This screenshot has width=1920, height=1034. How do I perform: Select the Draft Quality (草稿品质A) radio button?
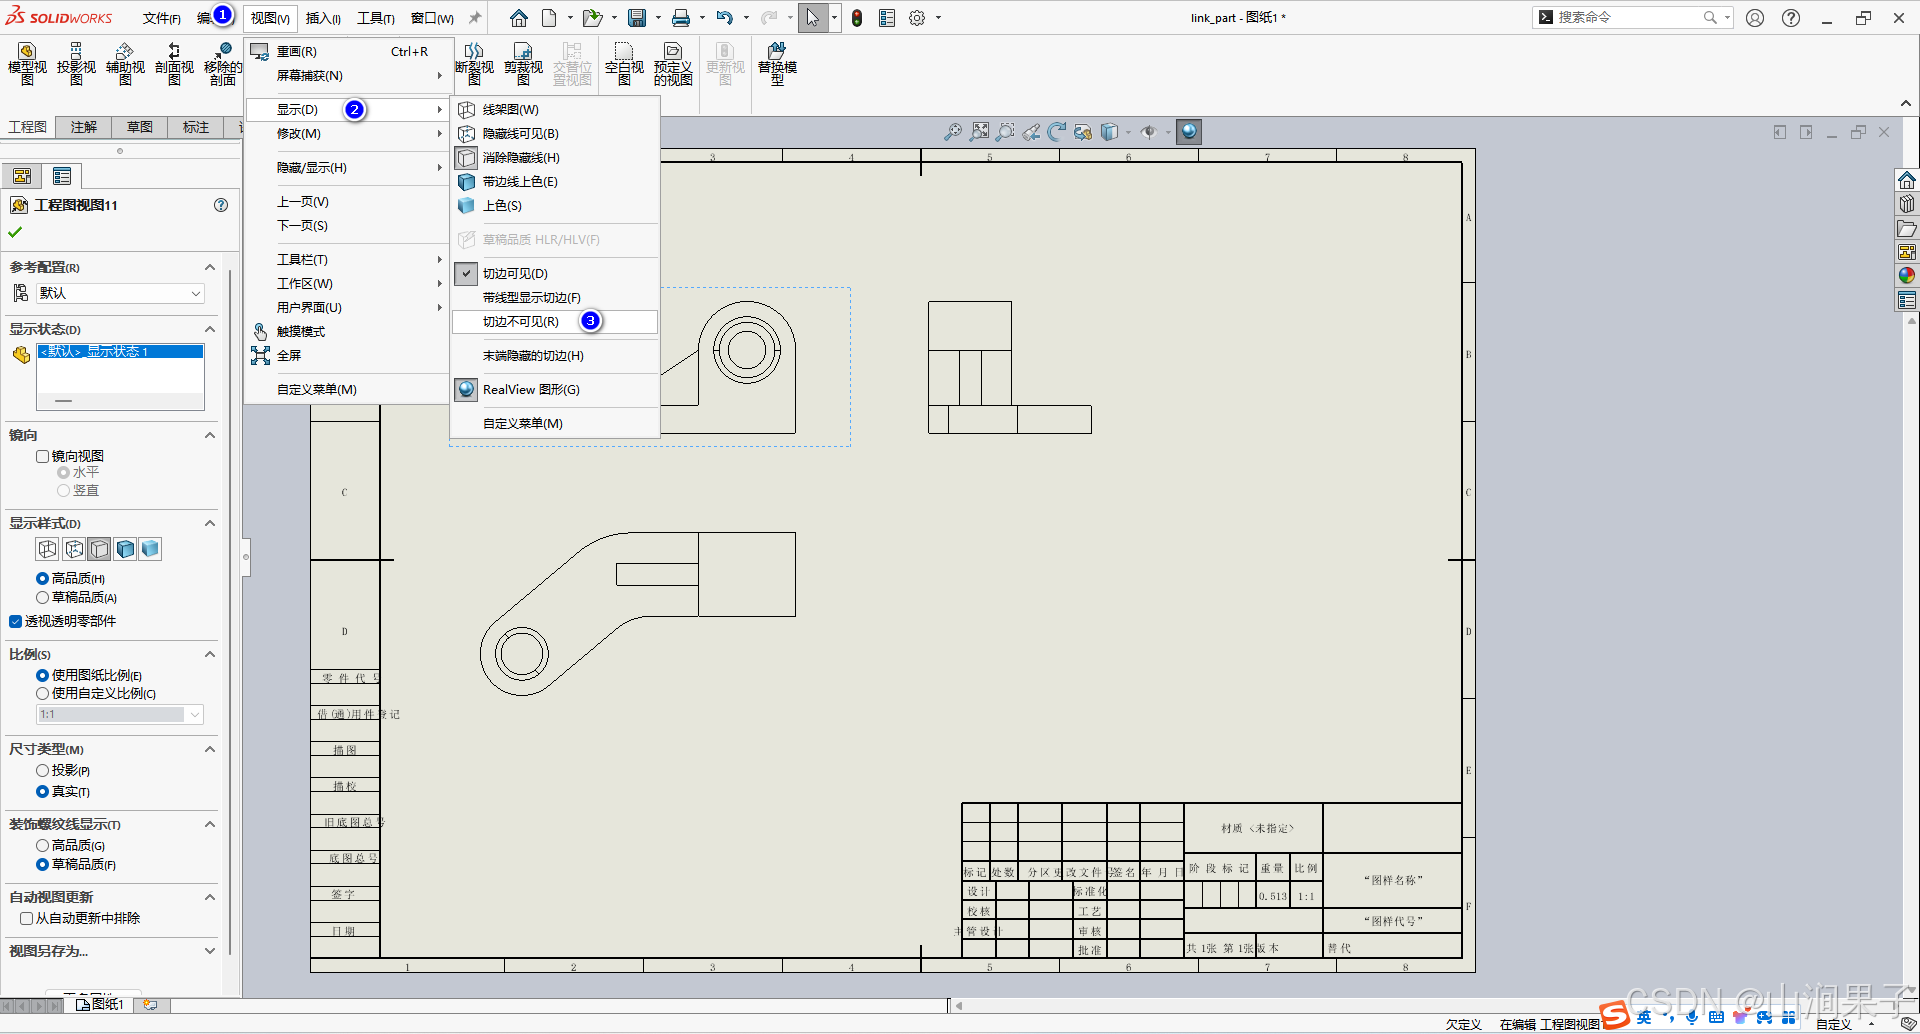coord(43,597)
